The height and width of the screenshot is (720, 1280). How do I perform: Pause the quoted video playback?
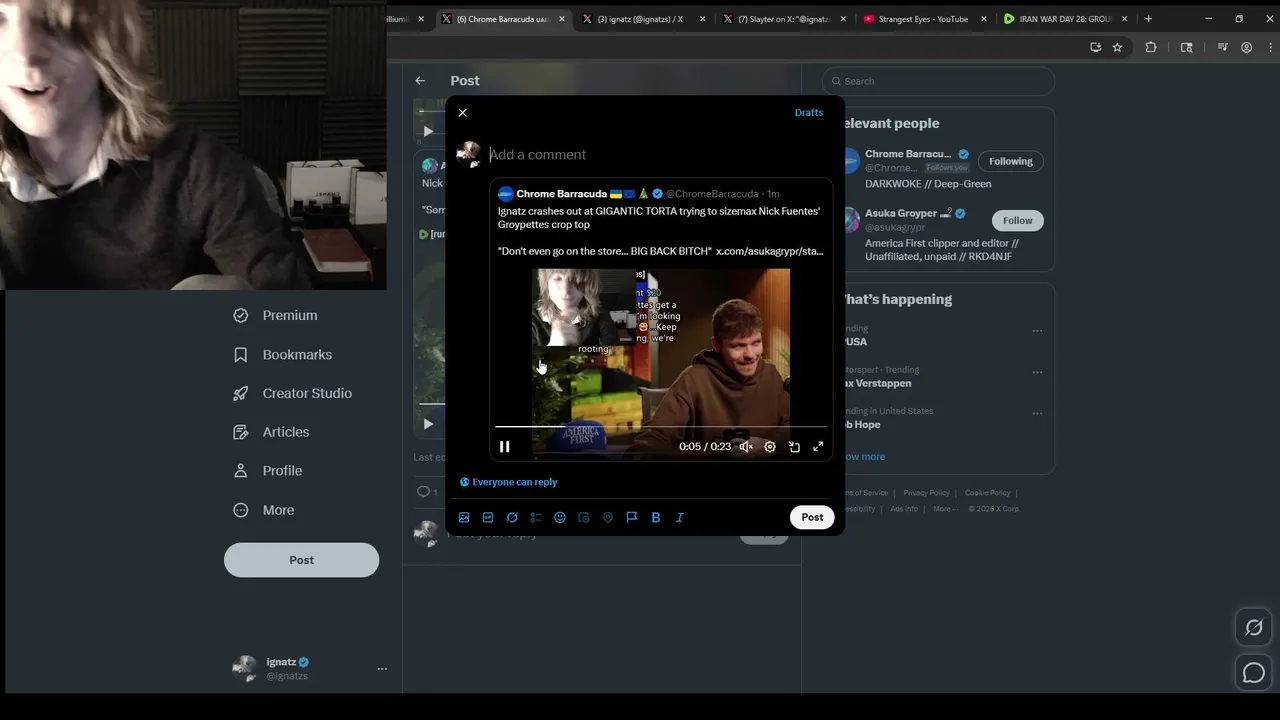tap(505, 447)
